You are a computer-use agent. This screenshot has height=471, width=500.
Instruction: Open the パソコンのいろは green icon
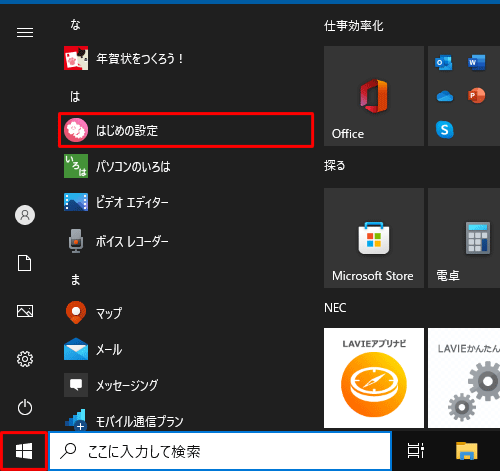76,166
